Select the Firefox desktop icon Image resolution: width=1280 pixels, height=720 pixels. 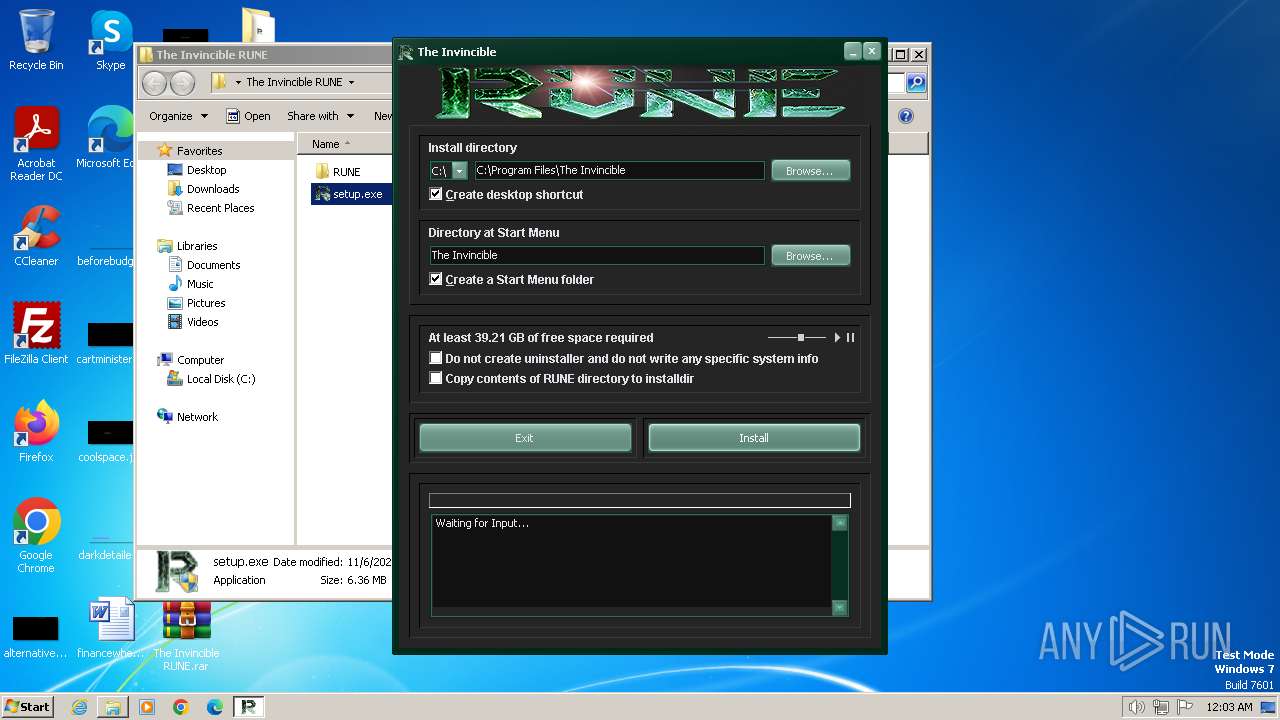tap(36, 432)
